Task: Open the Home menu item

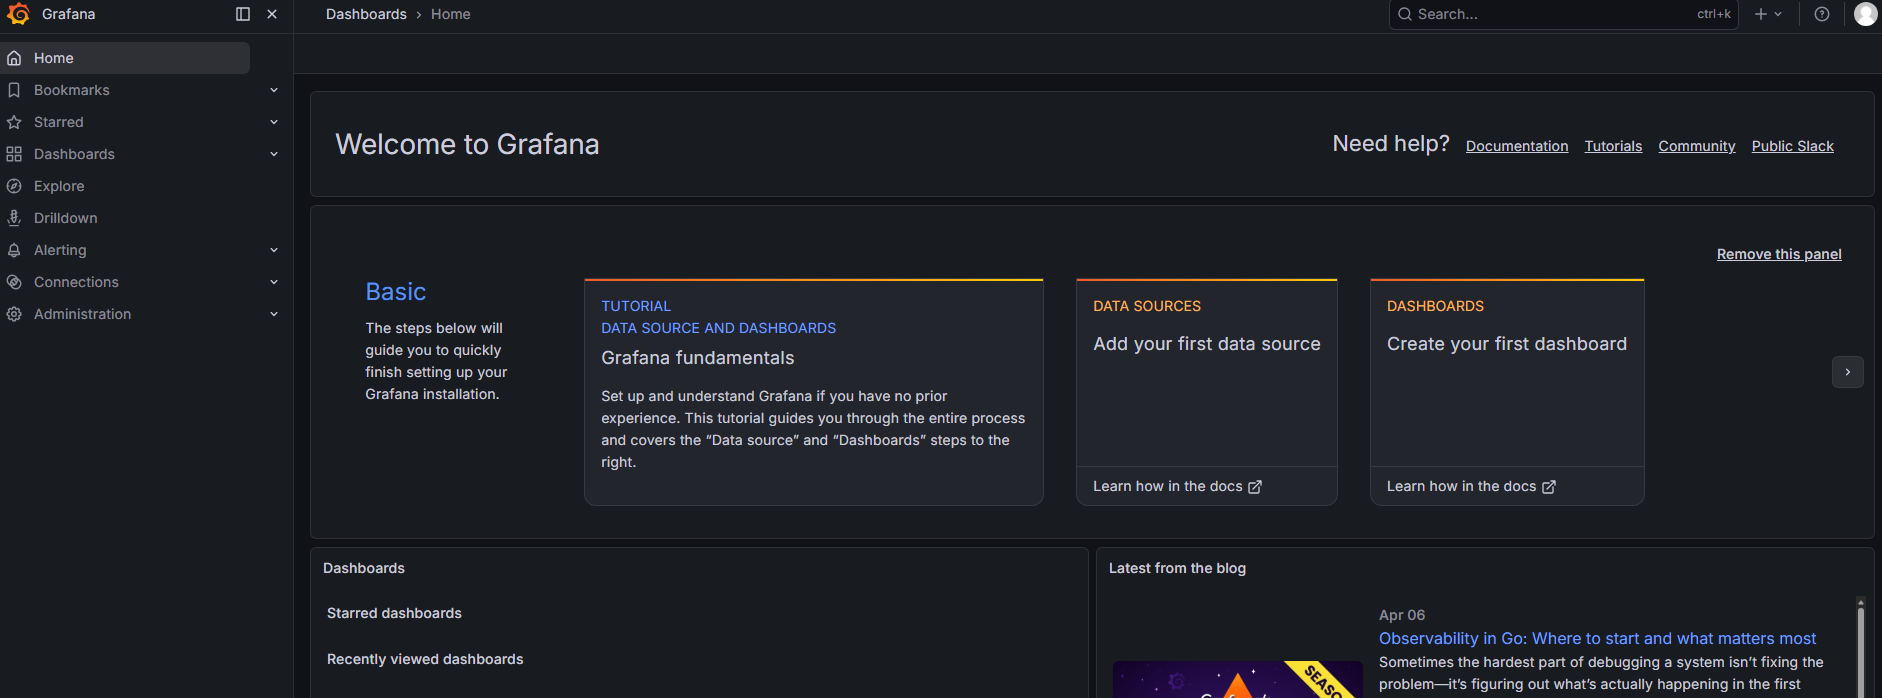Action: [x=125, y=58]
